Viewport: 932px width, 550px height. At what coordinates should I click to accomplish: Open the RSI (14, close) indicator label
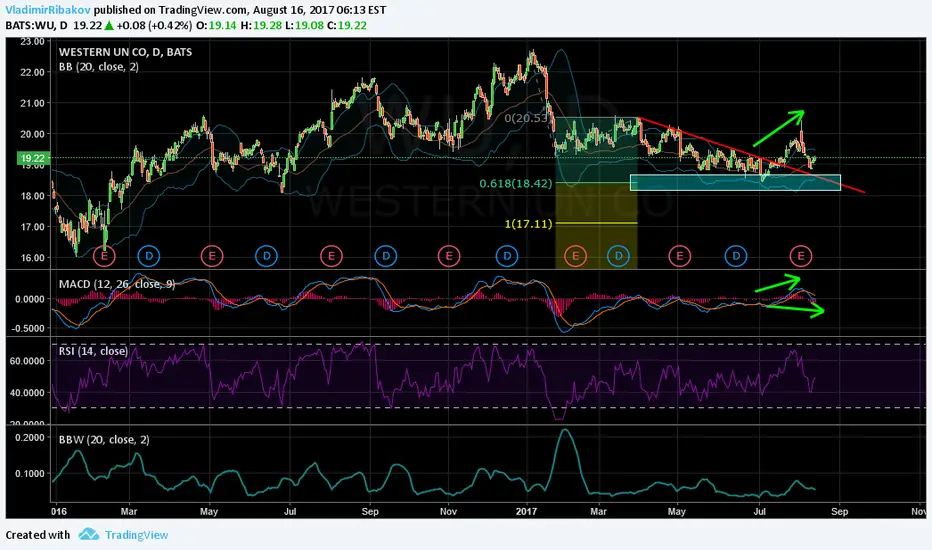pos(93,351)
